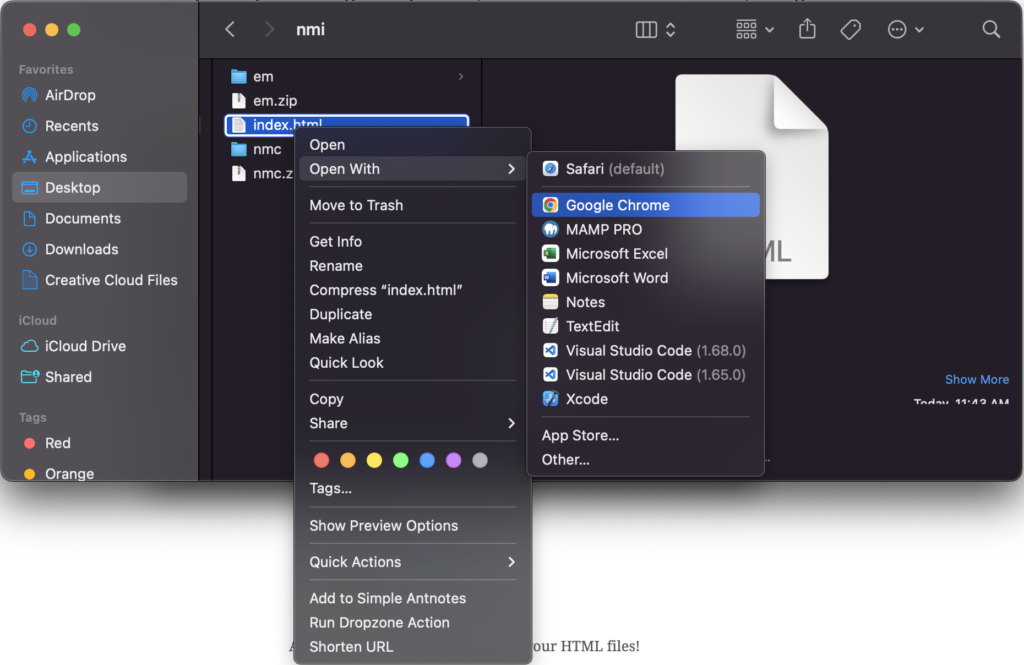The image size is (1024, 665).
Task: Click the Show More link in preview
Action: pos(976,379)
